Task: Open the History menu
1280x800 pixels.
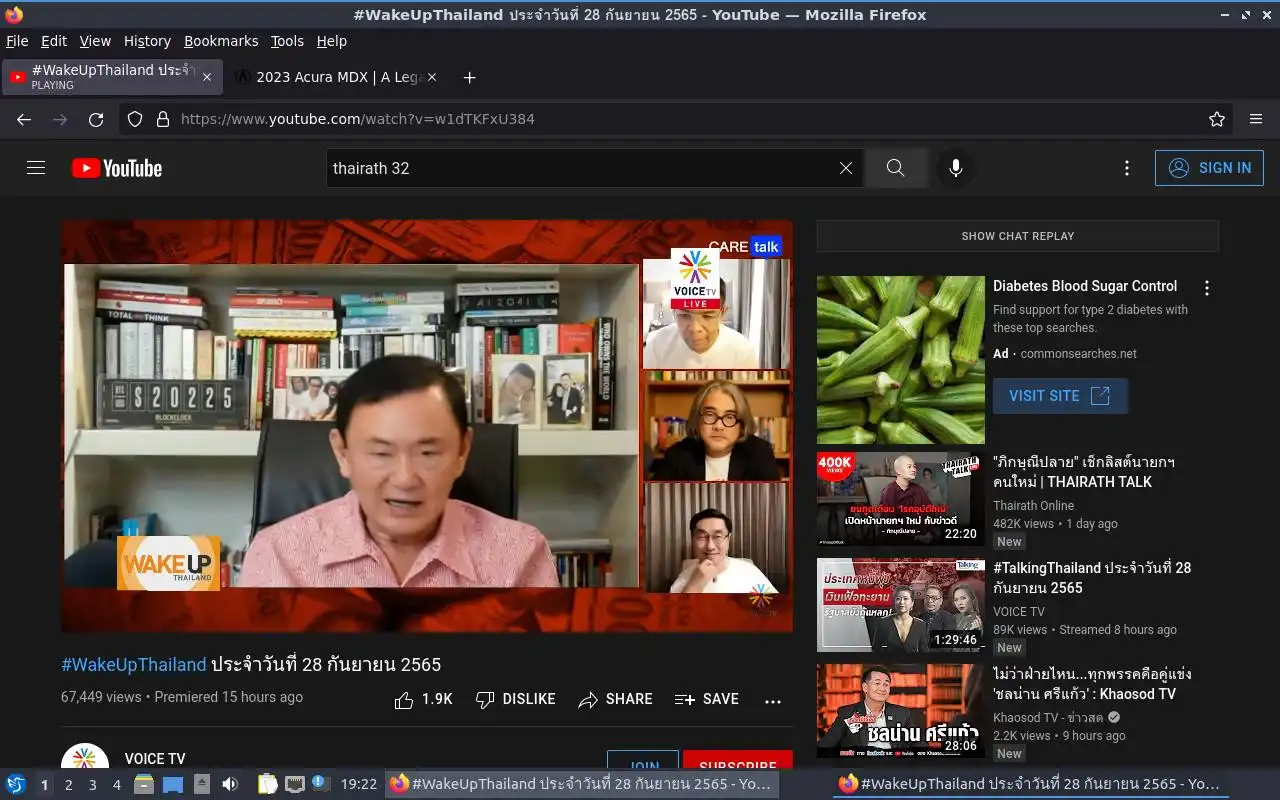Action: [147, 41]
